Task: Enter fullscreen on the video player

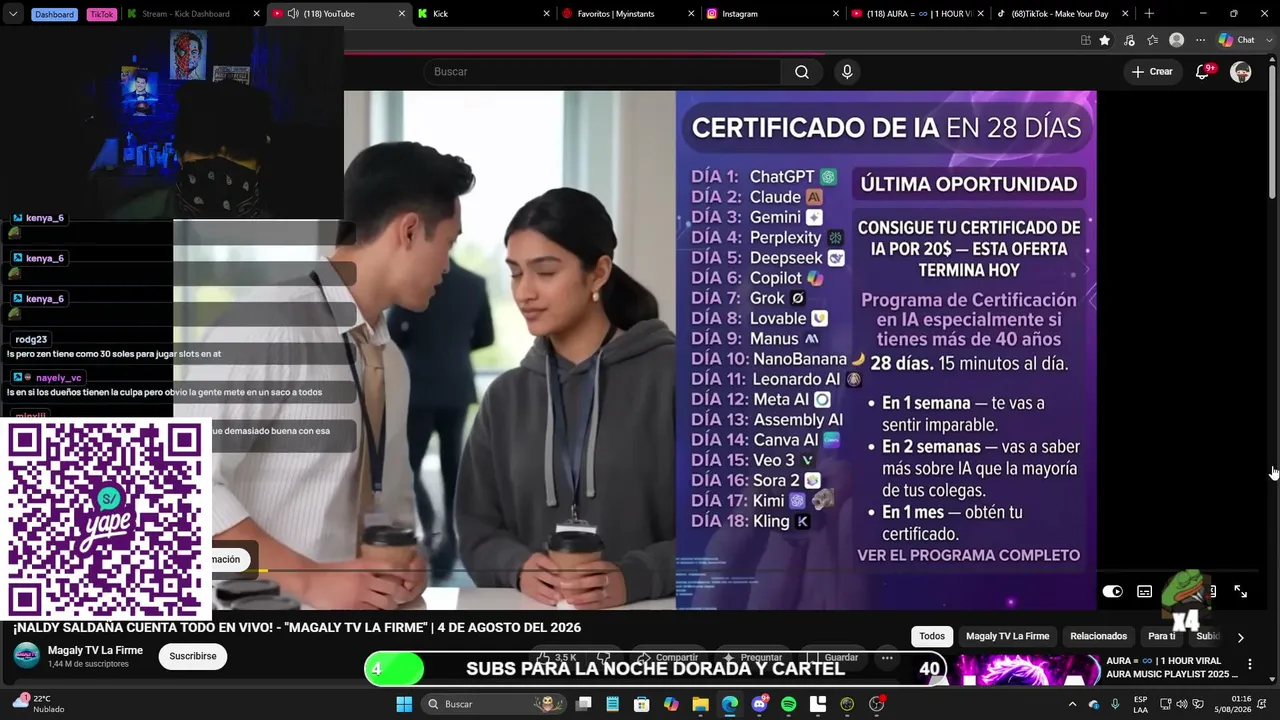Action: [1240, 591]
